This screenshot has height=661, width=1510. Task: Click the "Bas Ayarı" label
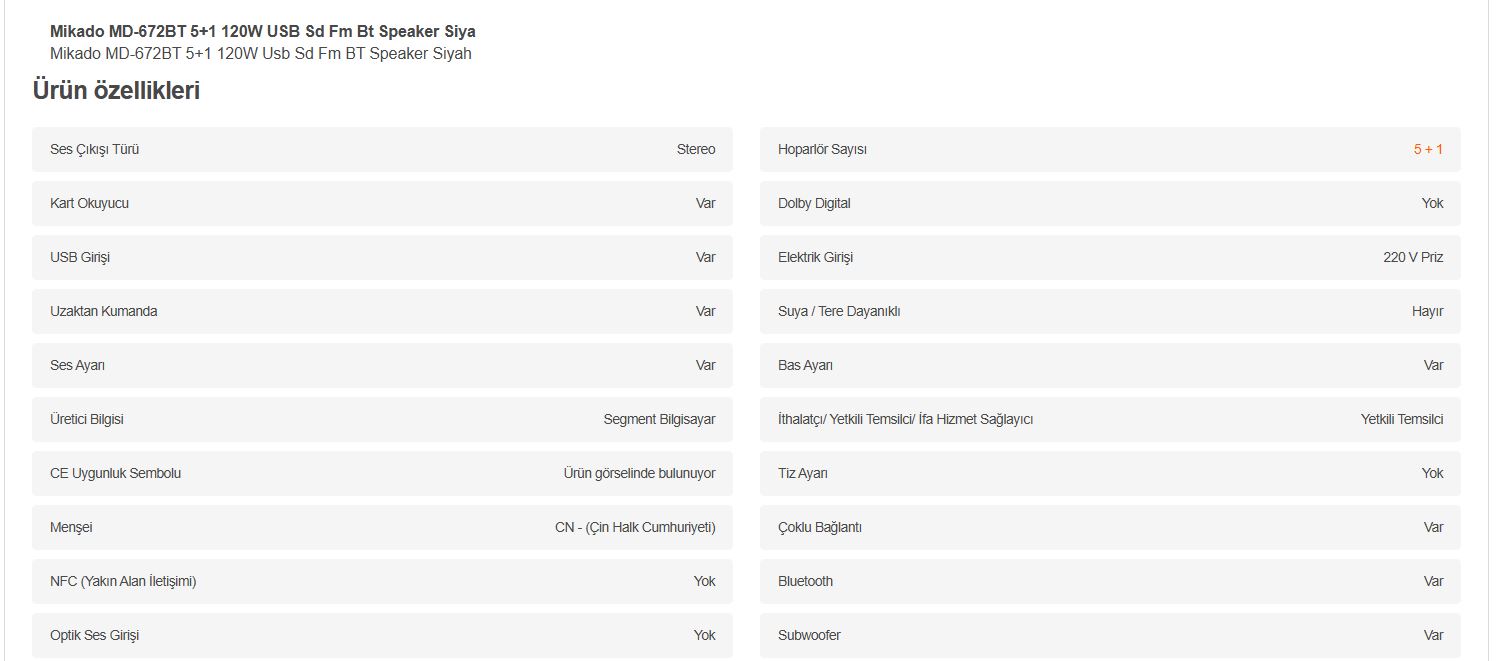[805, 365]
